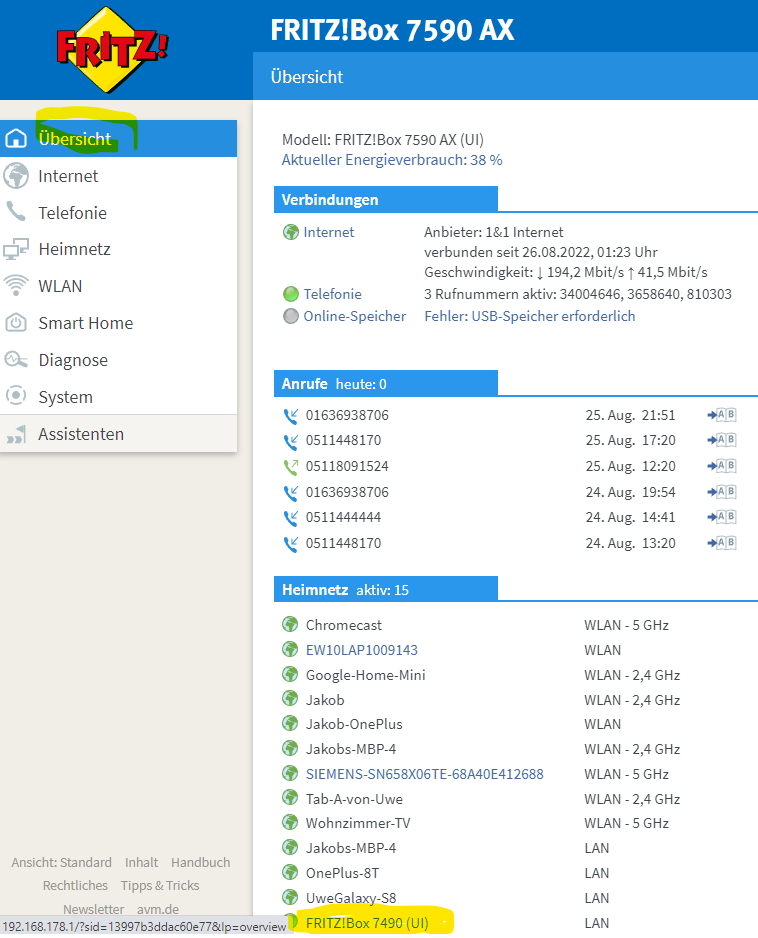Click the Verbindungen section header
Screen dimensions: 758x938
[329, 200]
